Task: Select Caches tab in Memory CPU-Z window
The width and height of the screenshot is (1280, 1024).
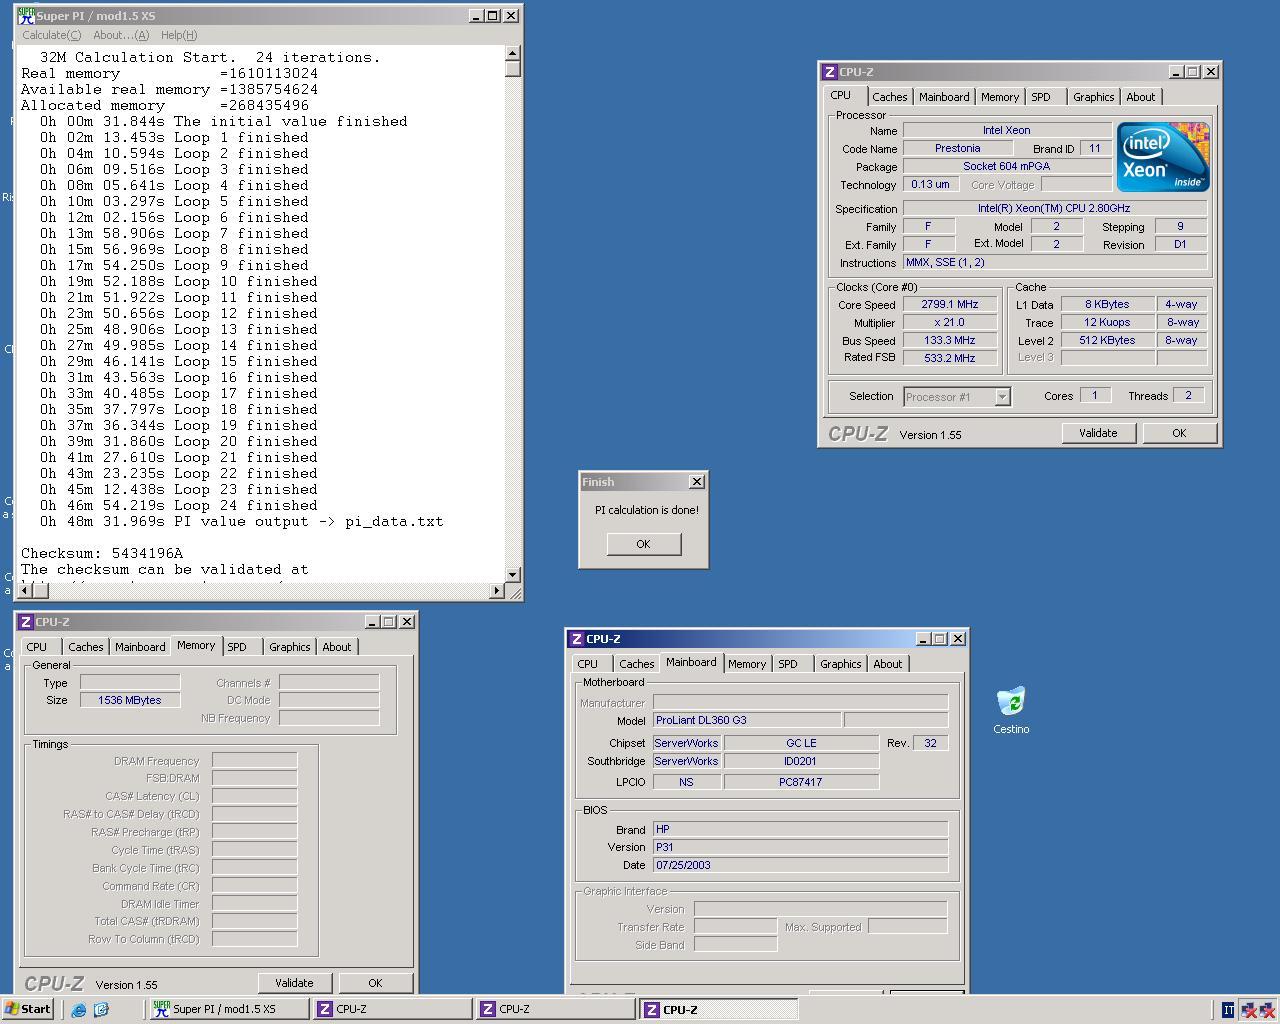Action: pyautogui.click(x=85, y=647)
